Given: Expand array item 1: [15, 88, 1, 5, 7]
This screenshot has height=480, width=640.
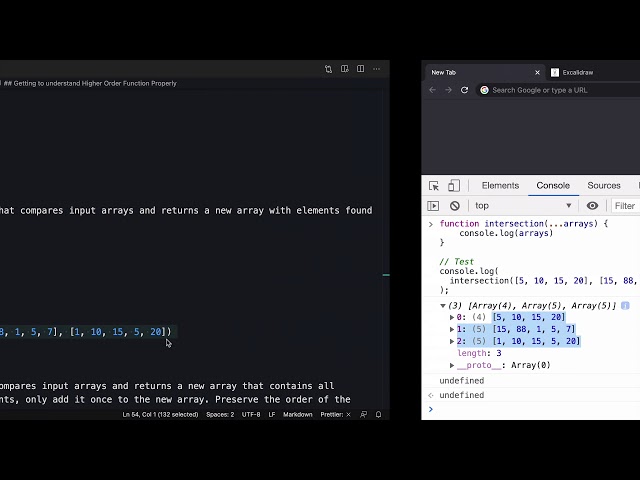Looking at the screenshot, I should click(452, 329).
